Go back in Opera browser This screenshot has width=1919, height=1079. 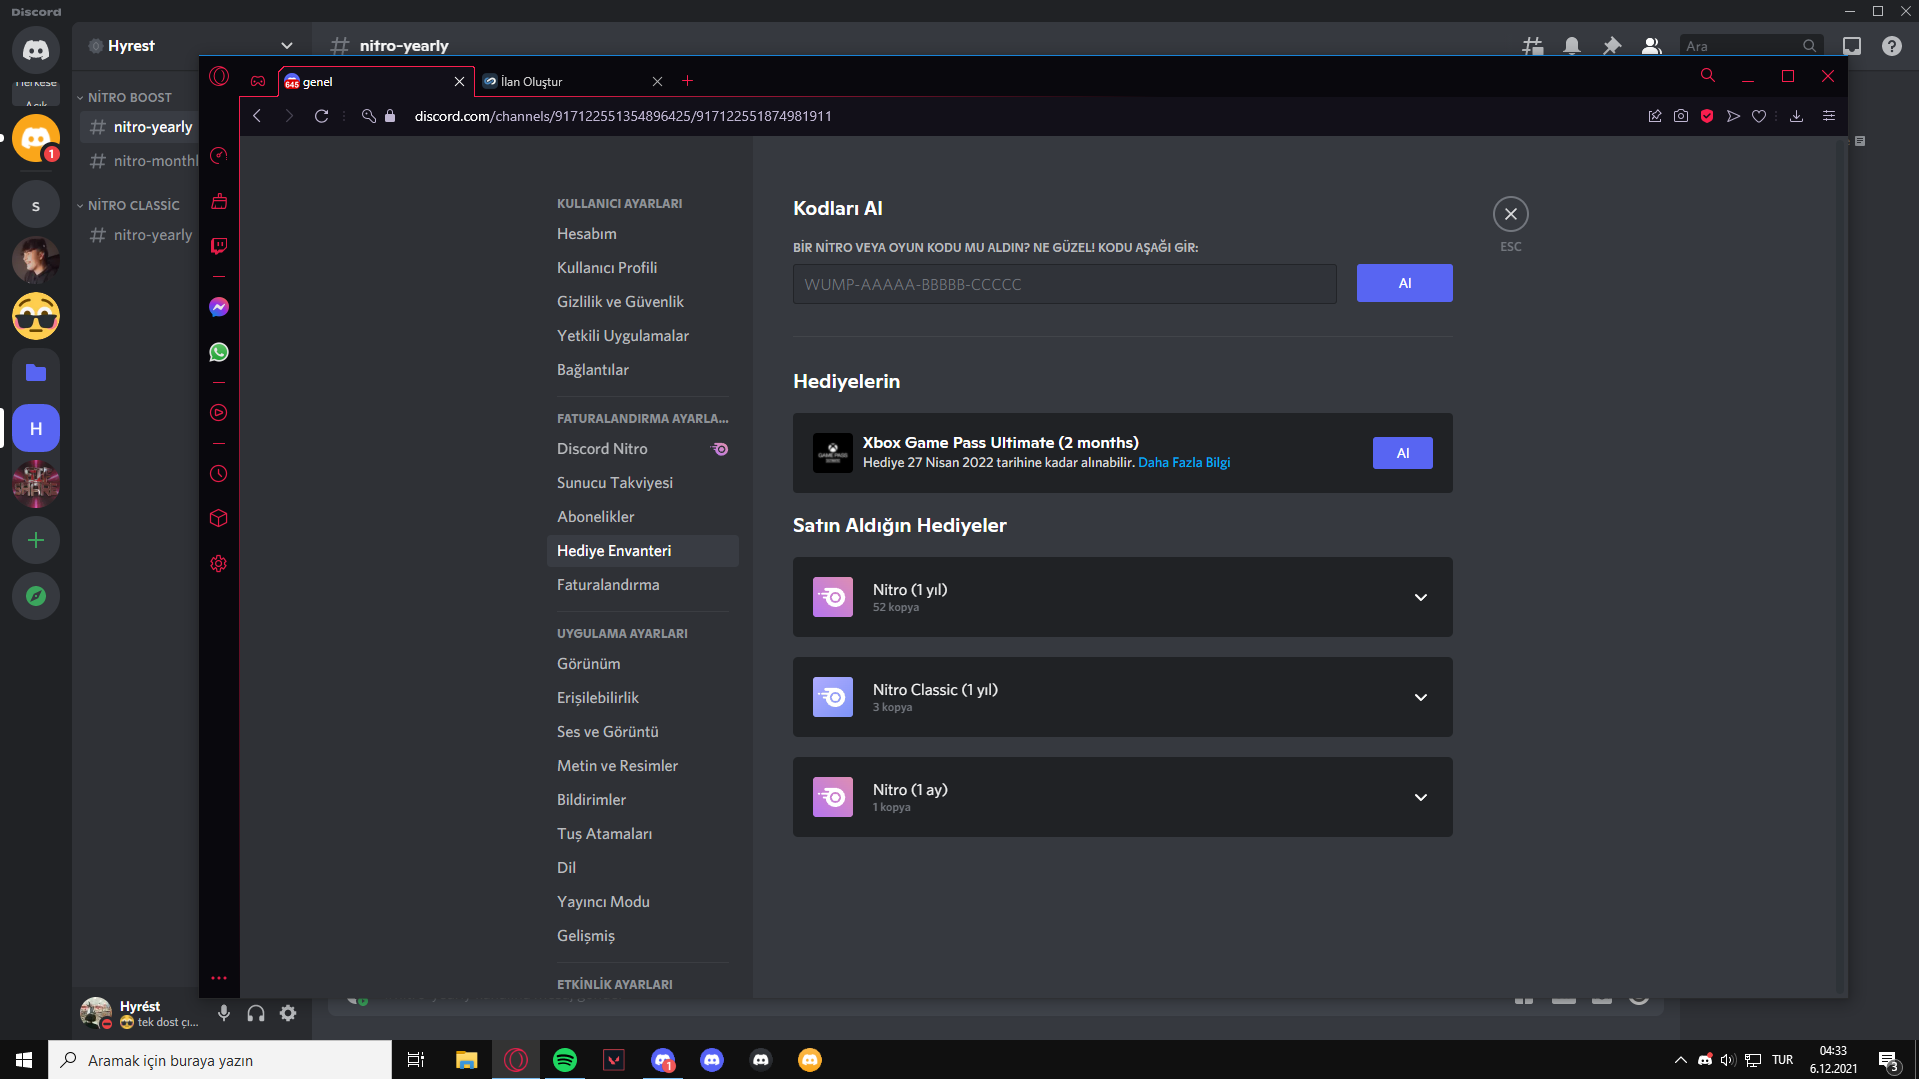click(257, 116)
